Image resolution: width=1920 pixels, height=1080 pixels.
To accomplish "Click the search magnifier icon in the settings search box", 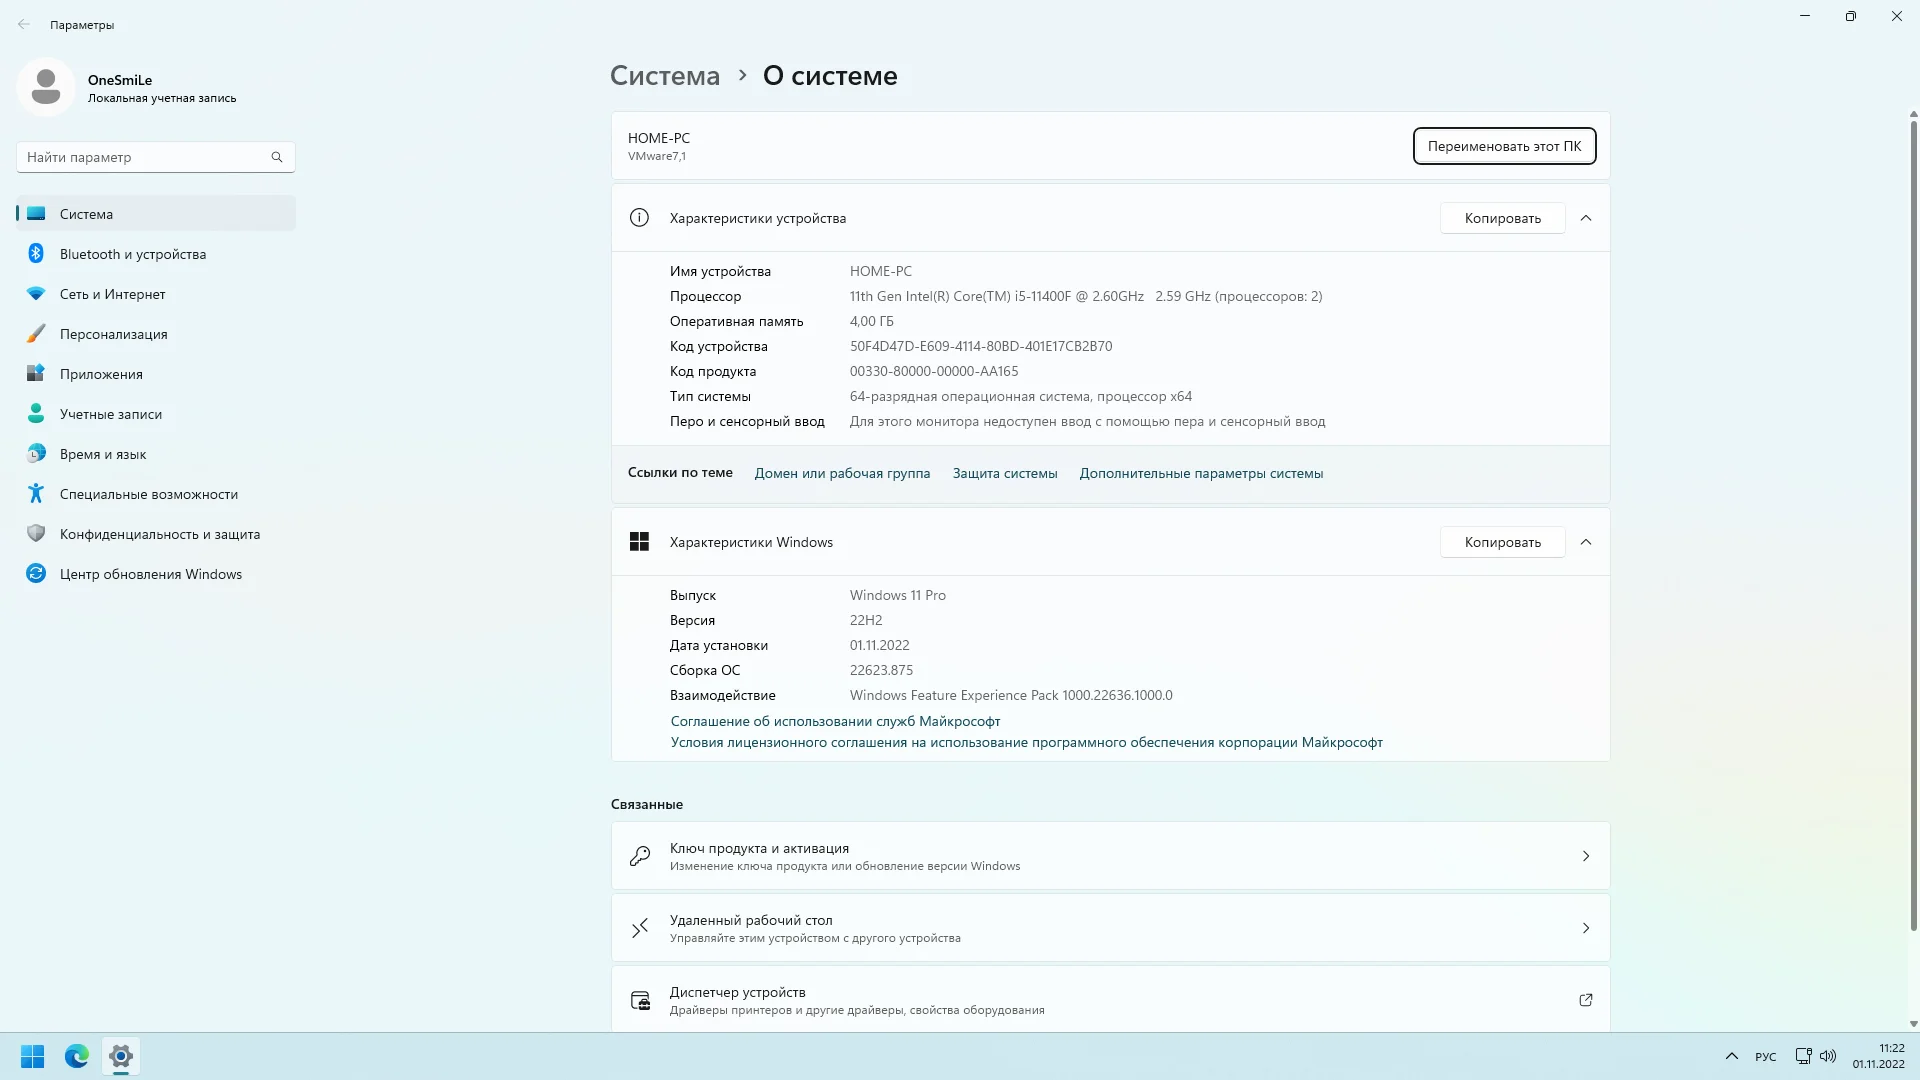I will point(277,157).
